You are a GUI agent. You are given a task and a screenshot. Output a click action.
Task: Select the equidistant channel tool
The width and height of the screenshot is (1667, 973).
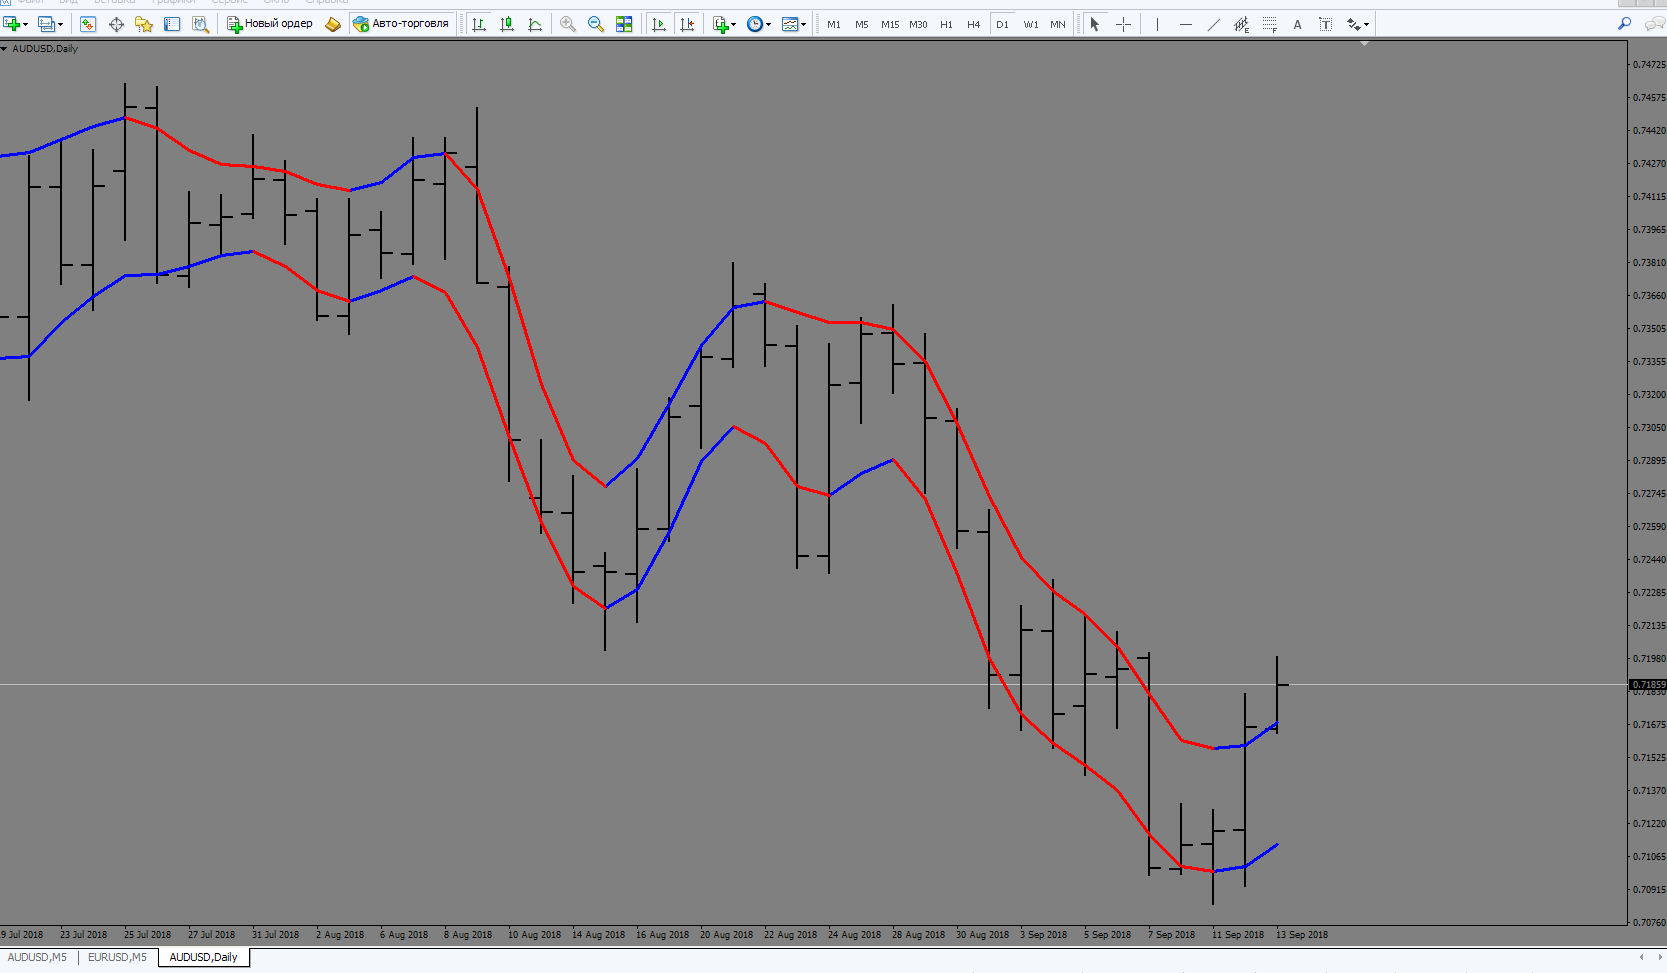coord(1241,24)
